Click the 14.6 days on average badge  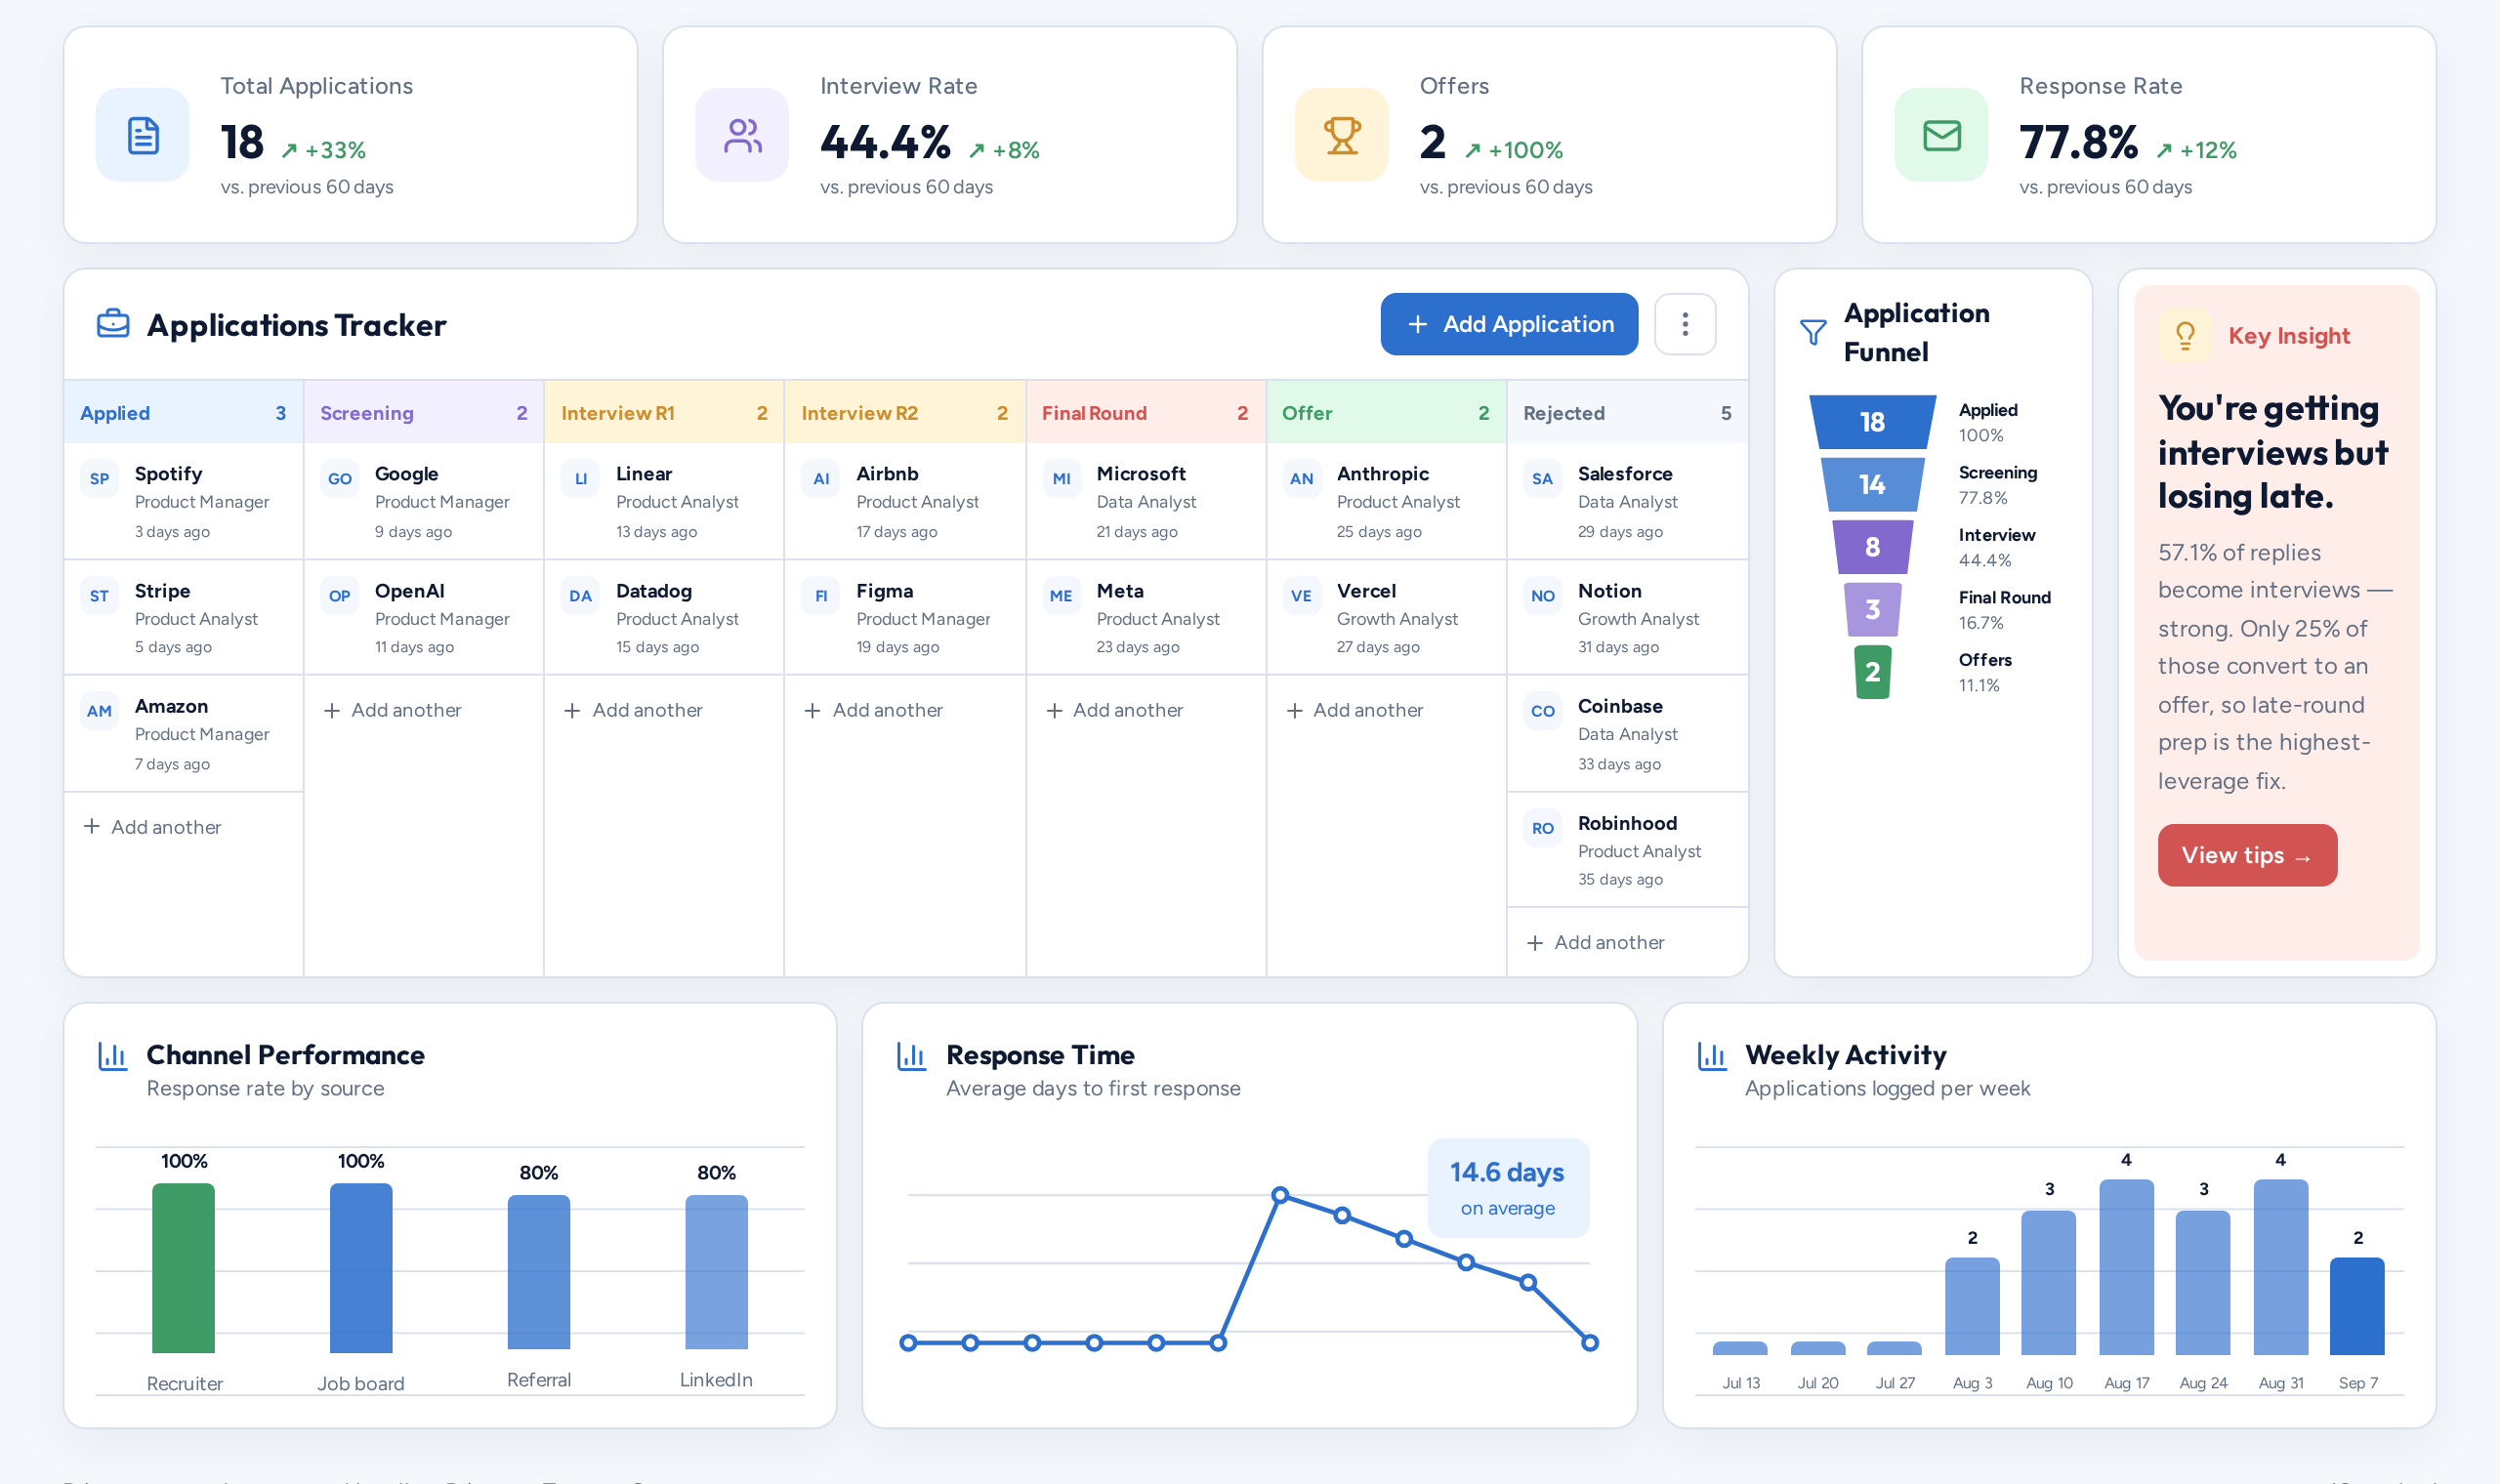[x=1508, y=1188]
